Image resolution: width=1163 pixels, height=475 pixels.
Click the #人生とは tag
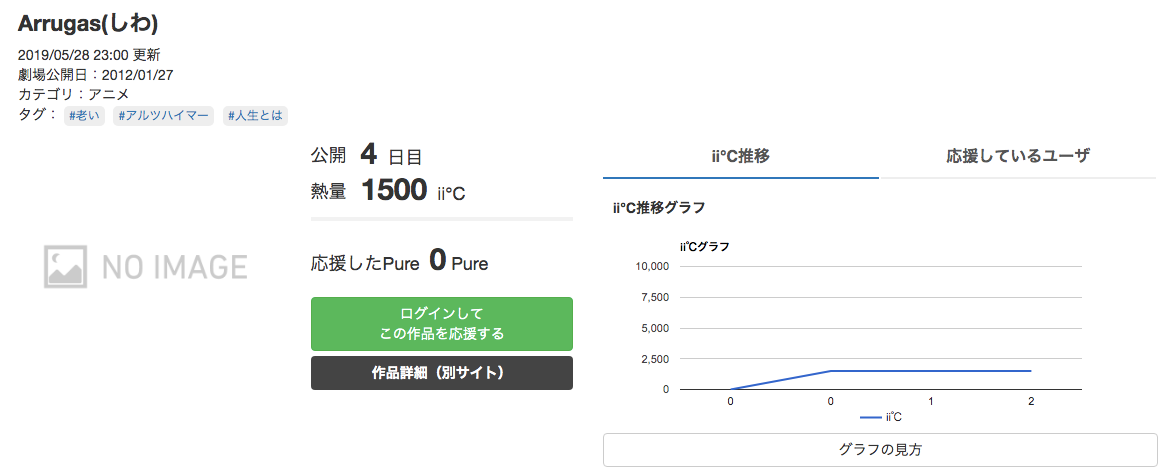click(255, 116)
